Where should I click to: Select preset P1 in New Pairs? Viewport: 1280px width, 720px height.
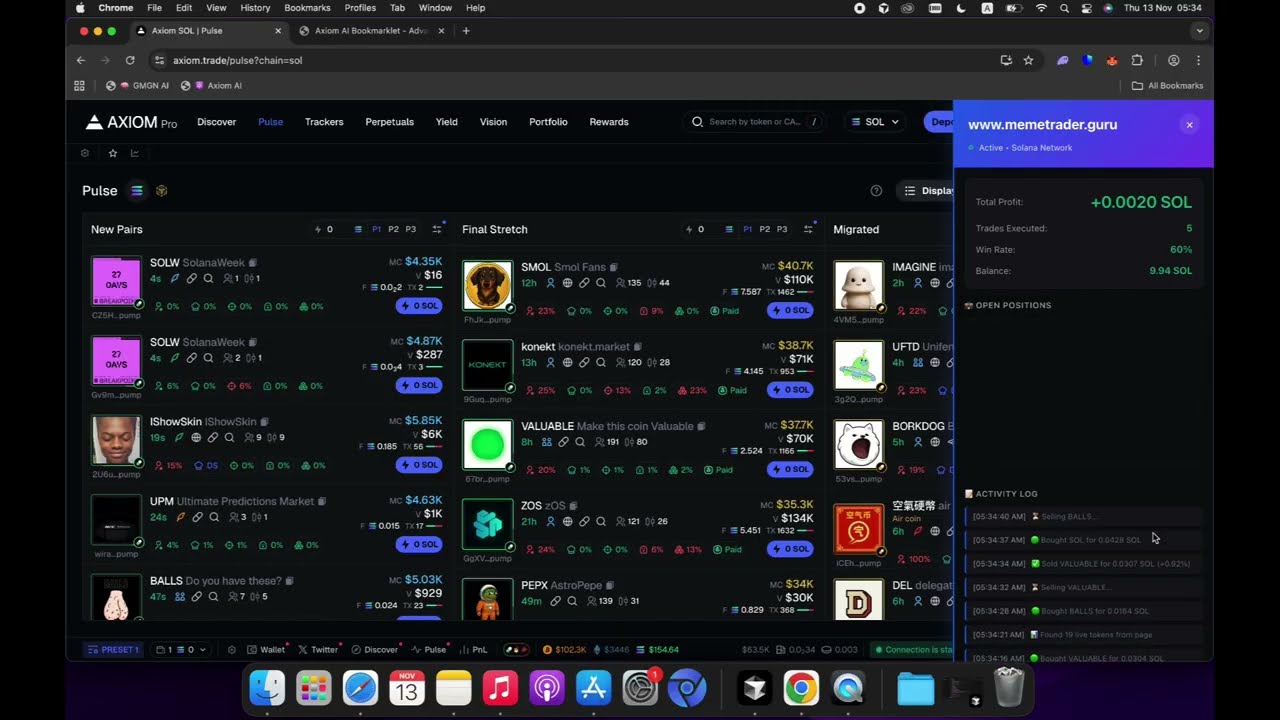(x=376, y=229)
